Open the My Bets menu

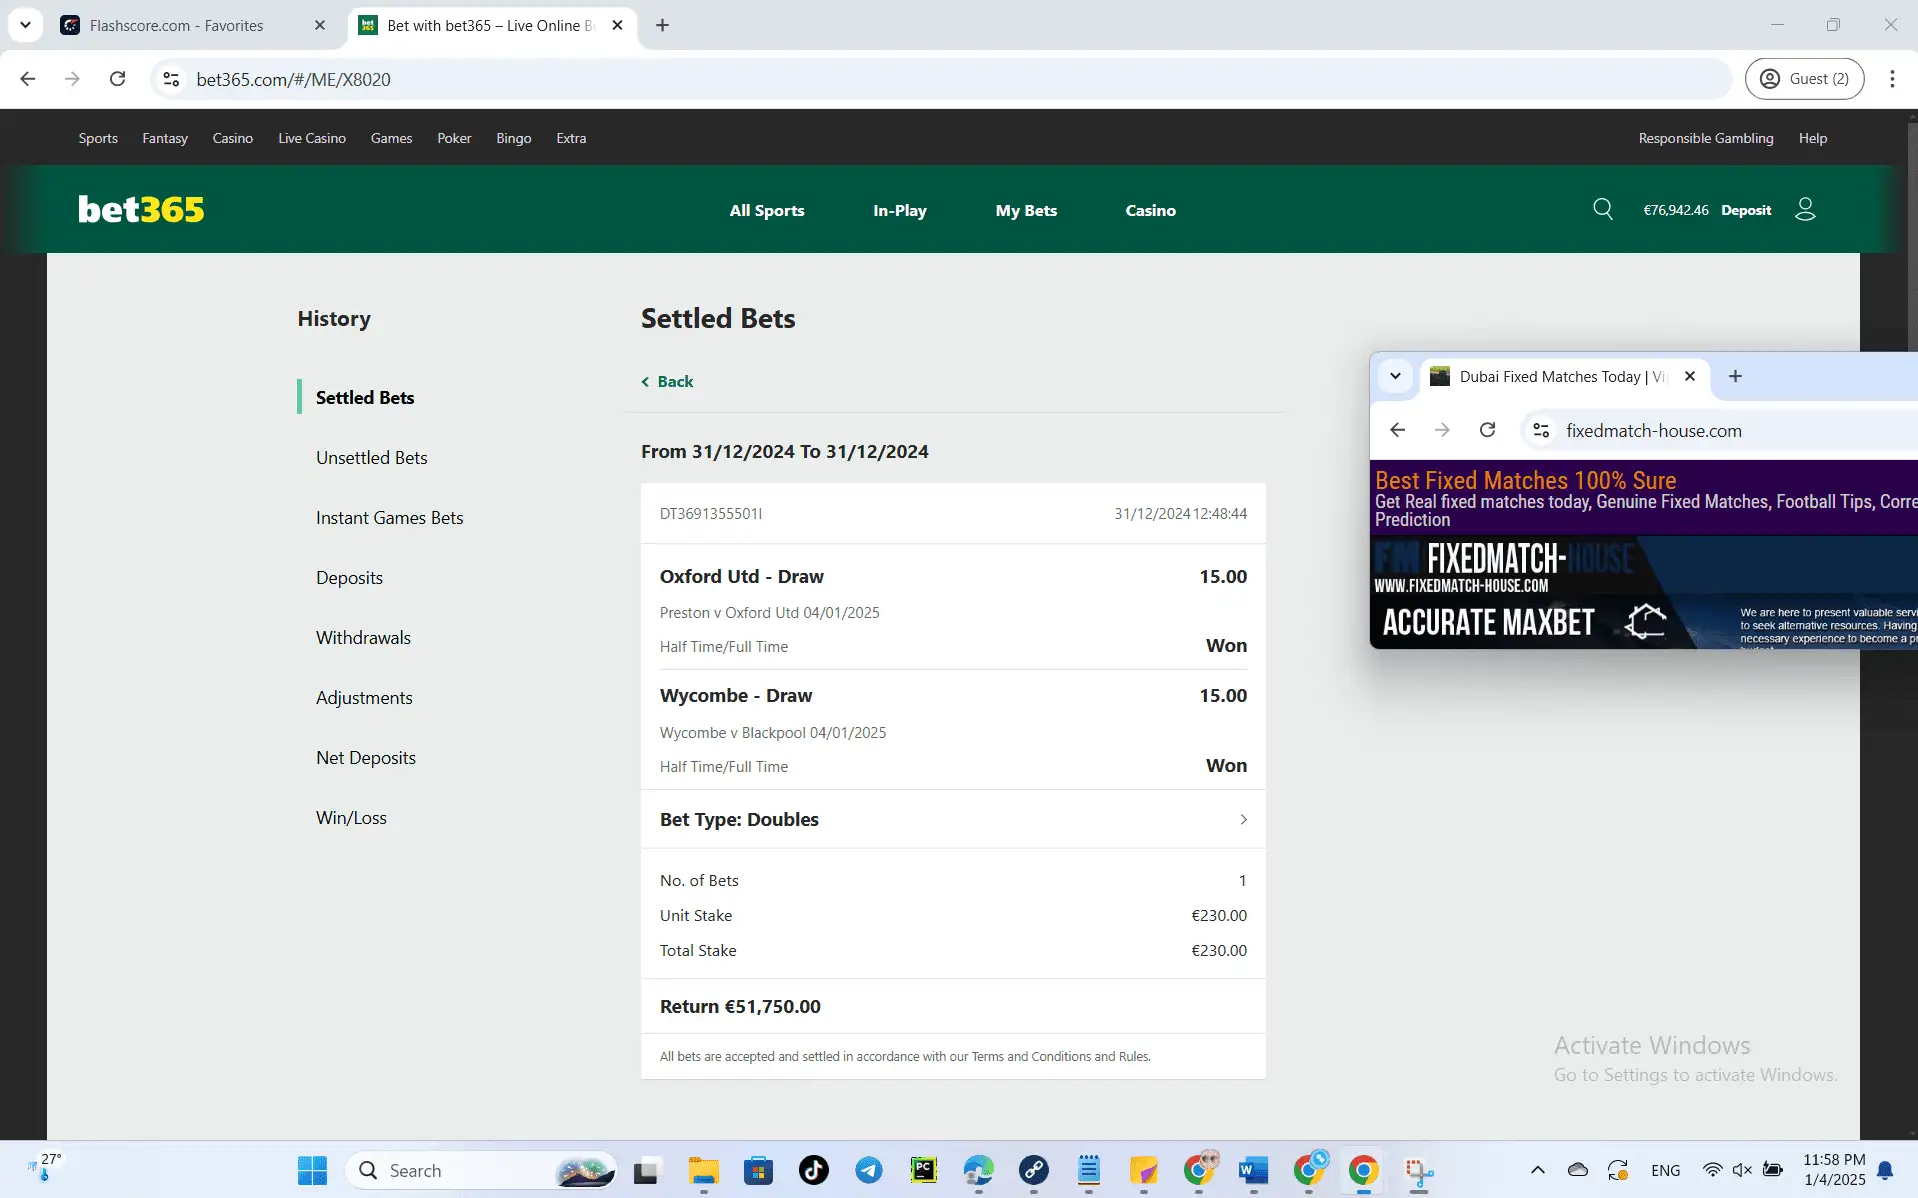[x=1026, y=210]
